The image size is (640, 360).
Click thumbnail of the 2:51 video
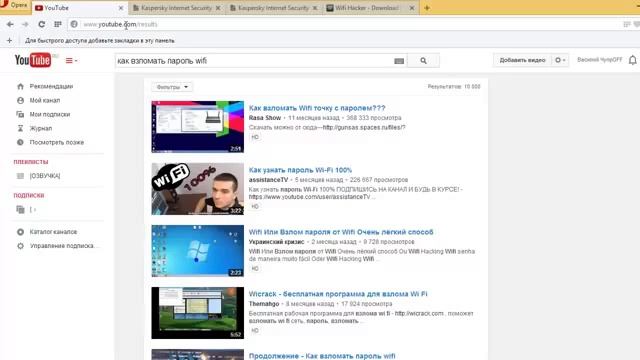198,127
